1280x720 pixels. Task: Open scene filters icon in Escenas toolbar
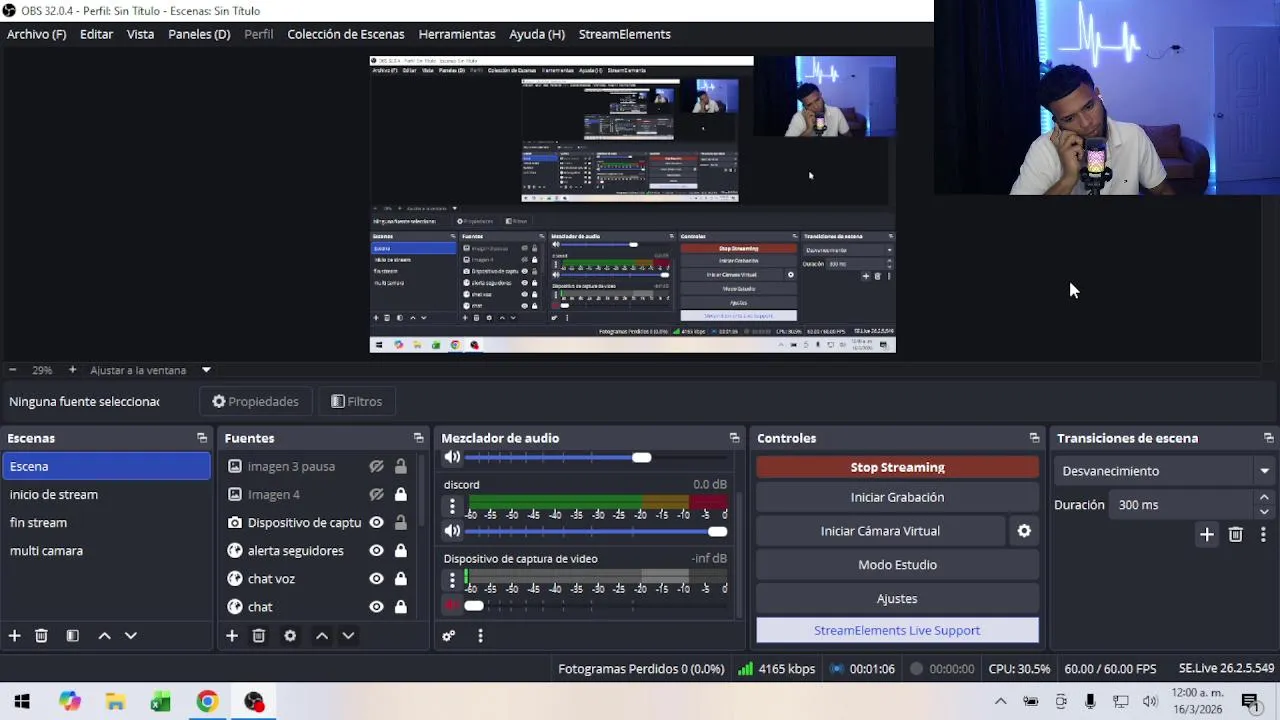[72, 636]
